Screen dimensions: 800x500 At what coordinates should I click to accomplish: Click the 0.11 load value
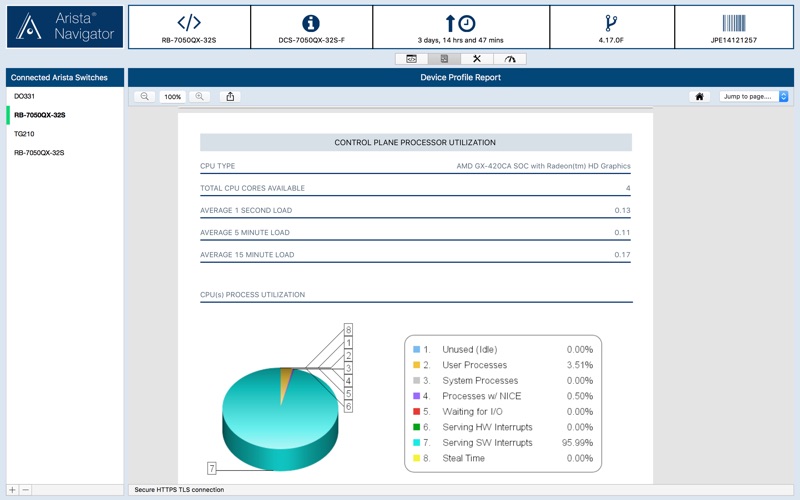(x=622, y=233)
